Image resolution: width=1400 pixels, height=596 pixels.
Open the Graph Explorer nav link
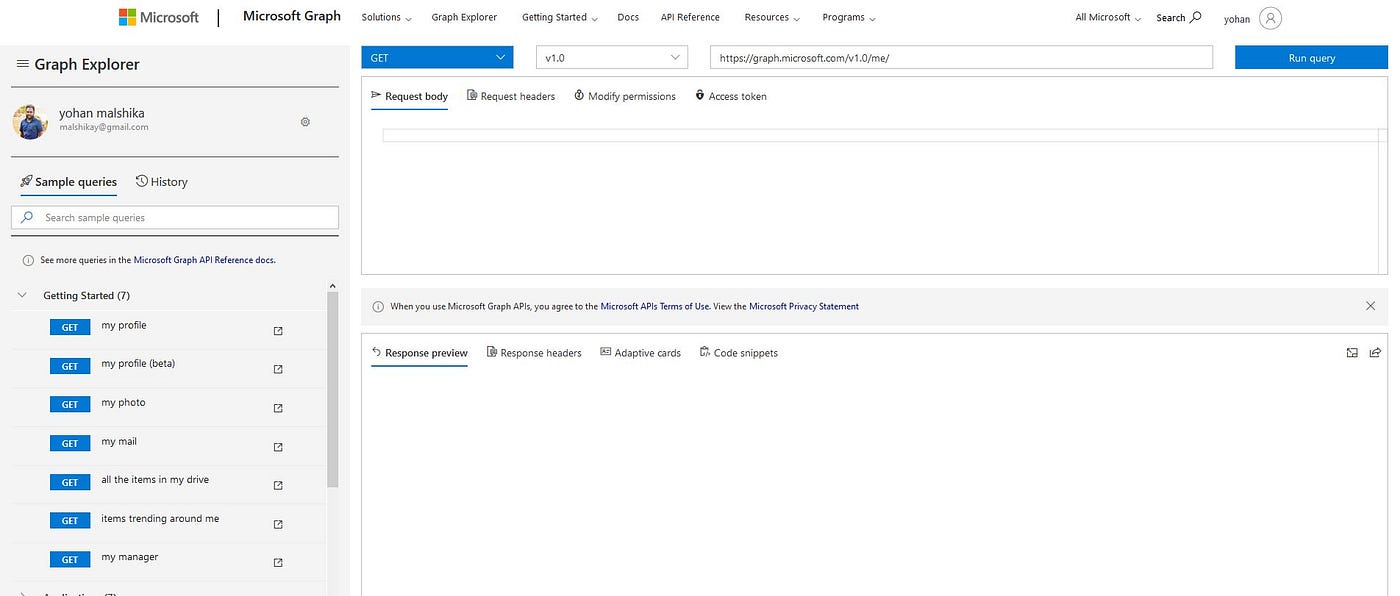click(x=464, y=17)
